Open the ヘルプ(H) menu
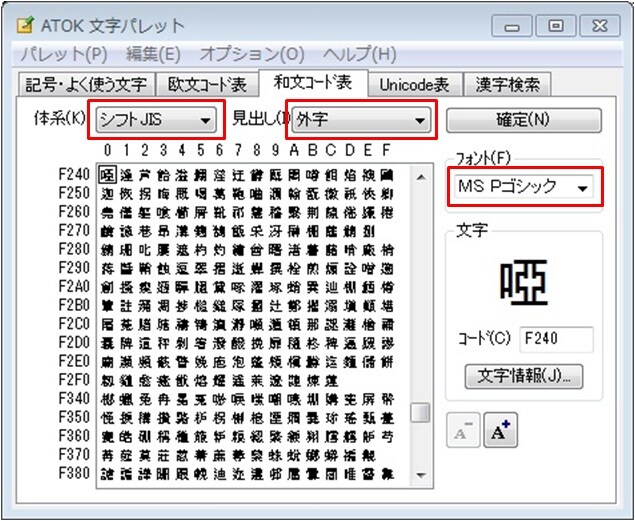635x521 pixels. tap(360, 54)
